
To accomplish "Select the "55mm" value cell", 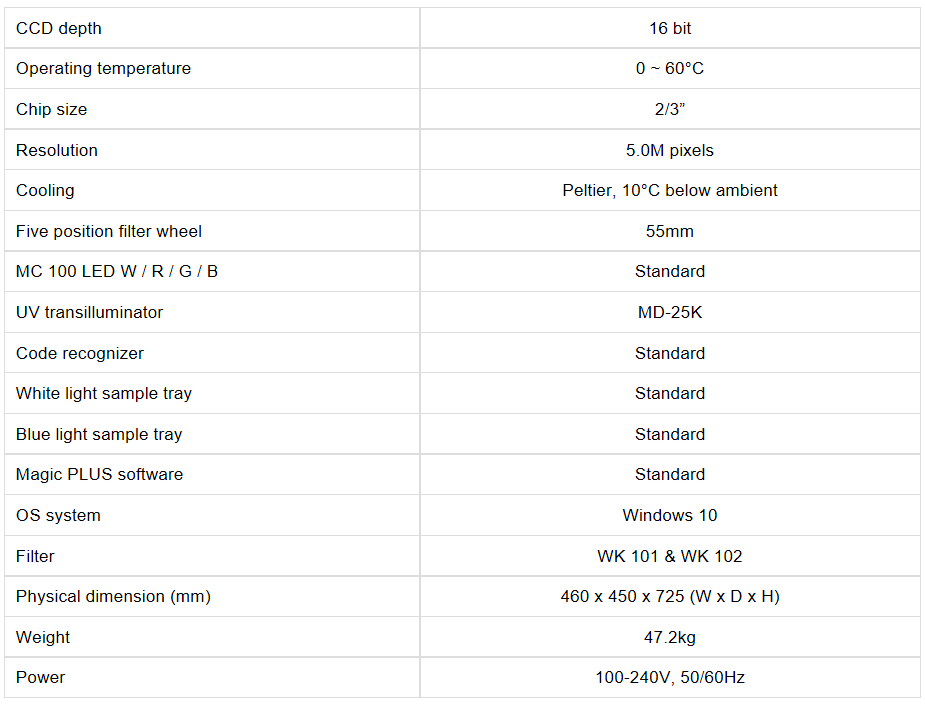I will [669, 231].
